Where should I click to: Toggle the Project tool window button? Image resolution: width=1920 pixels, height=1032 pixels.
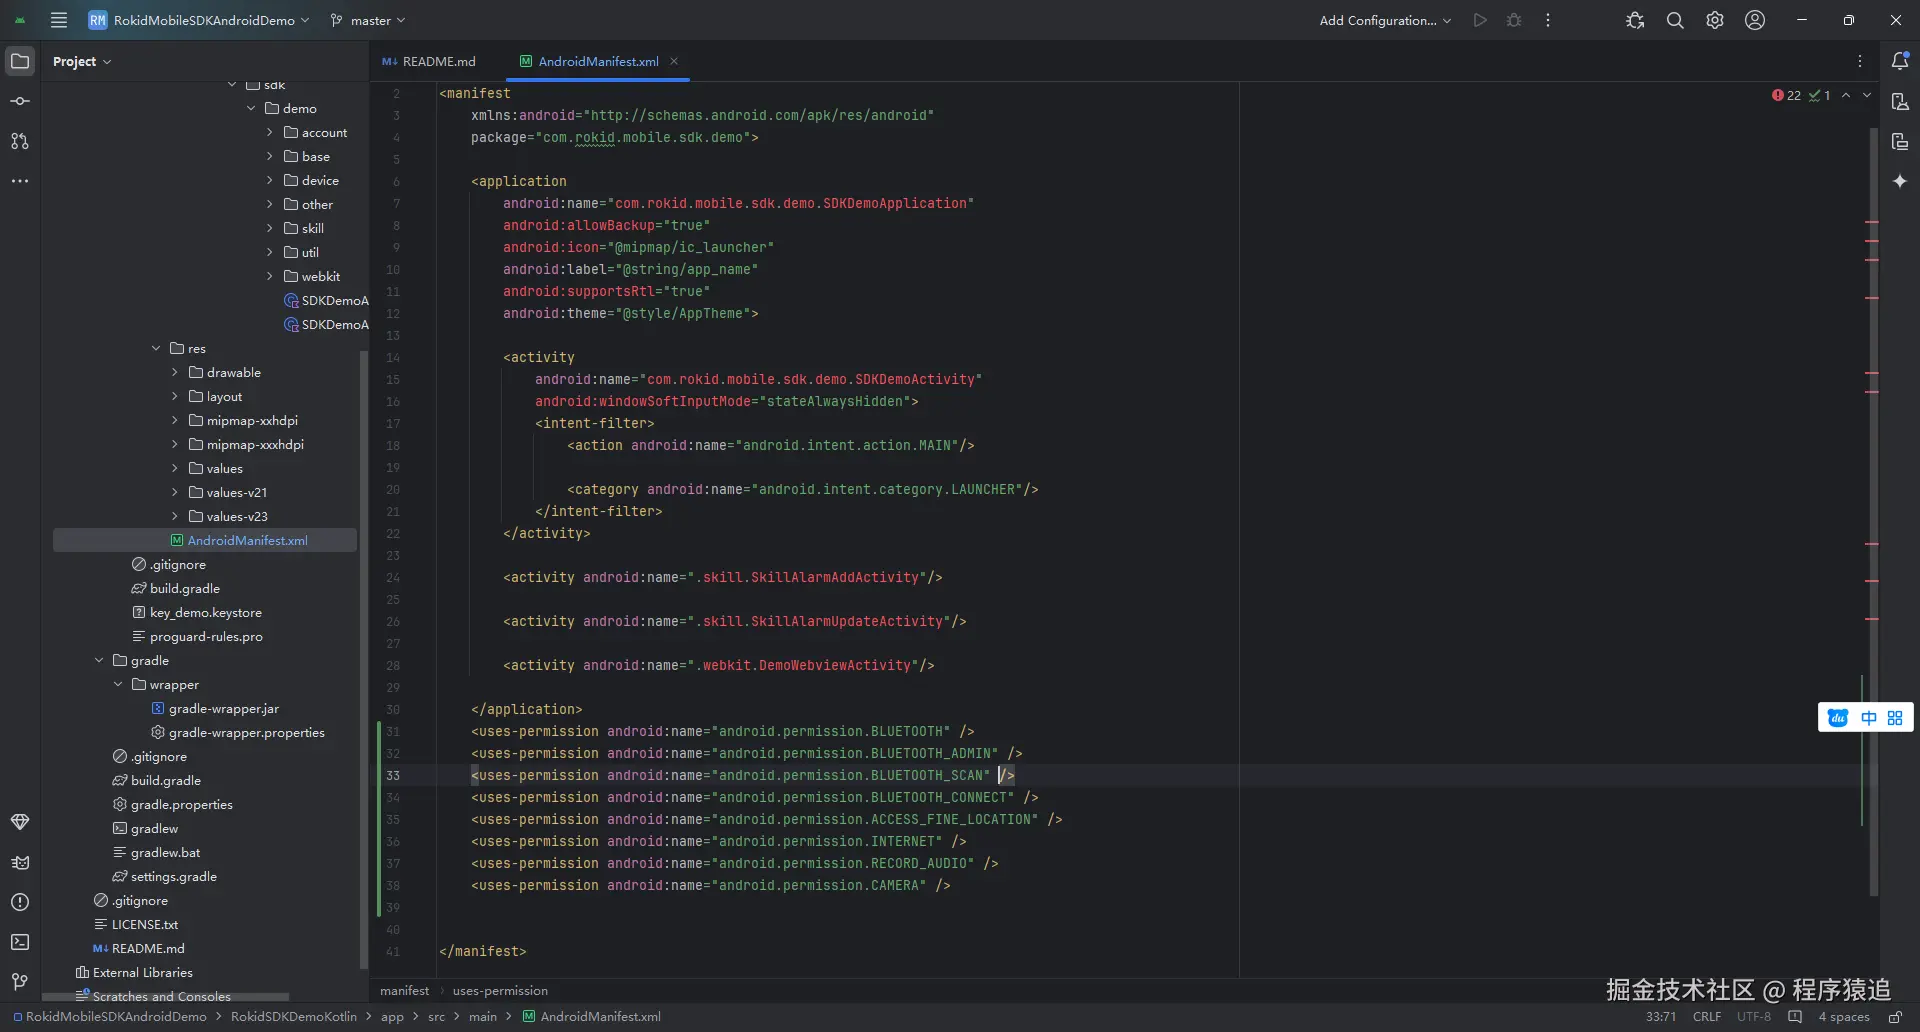20,61
